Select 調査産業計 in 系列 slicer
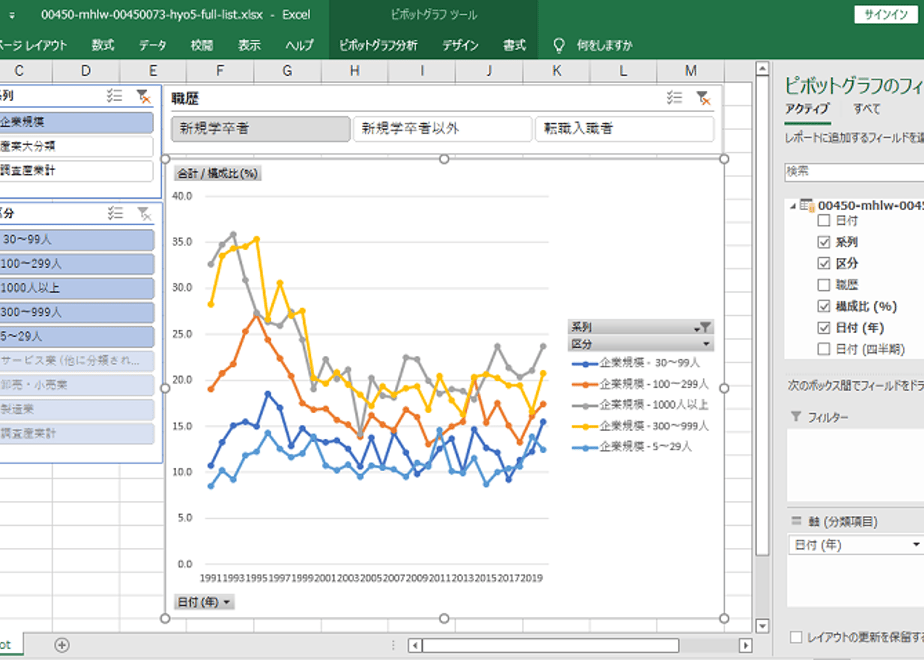Screen dimensions: 924x660 [x=76, y=170]
